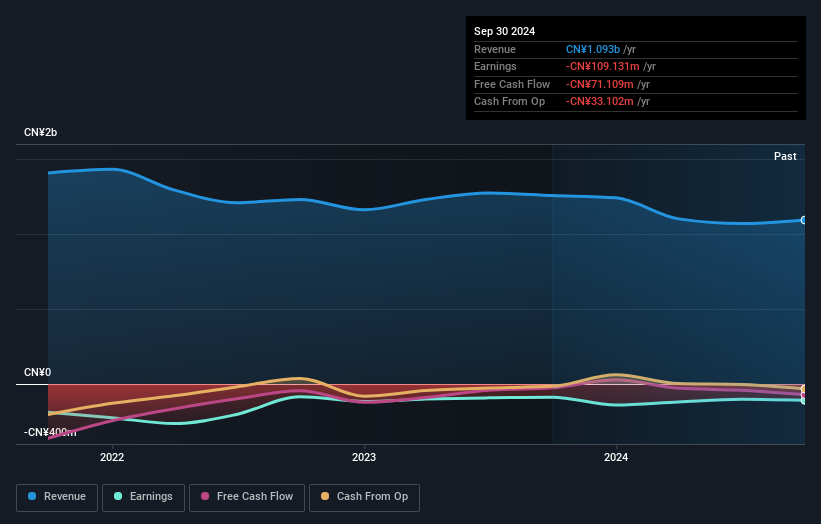821x524 pixels.
Task: Click the blue Revenue legend dot
Action: [x=32, y=496]
